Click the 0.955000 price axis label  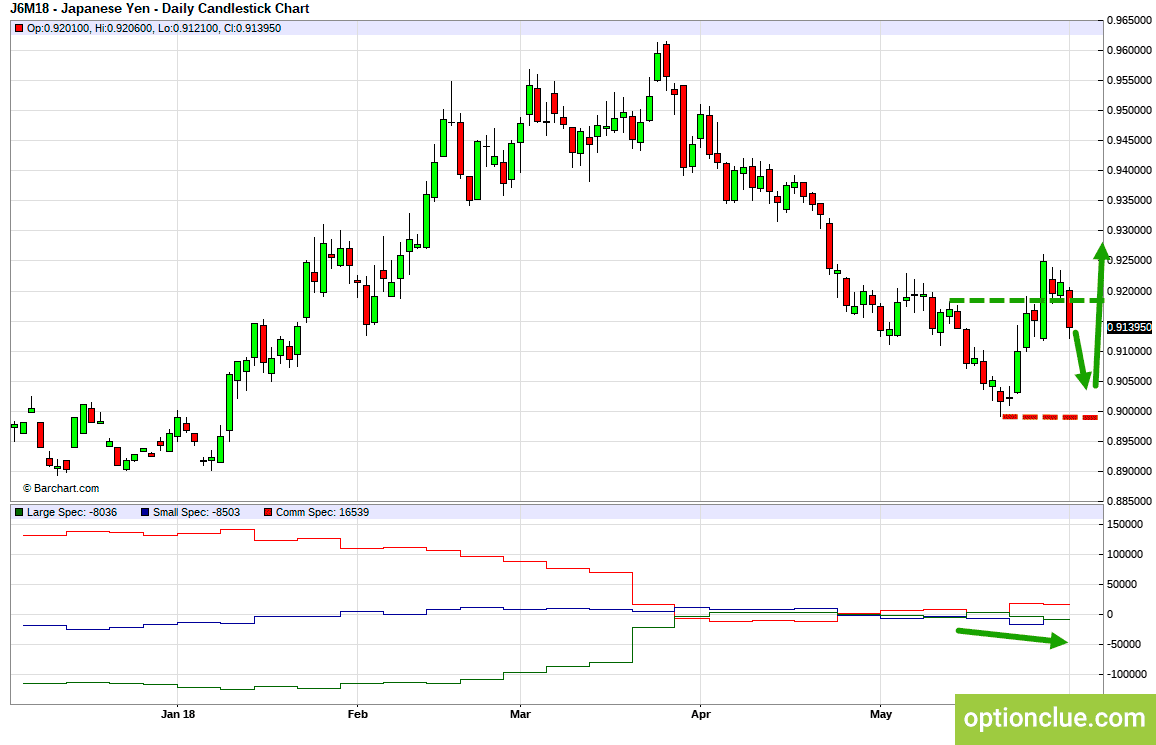[1129, 80]
